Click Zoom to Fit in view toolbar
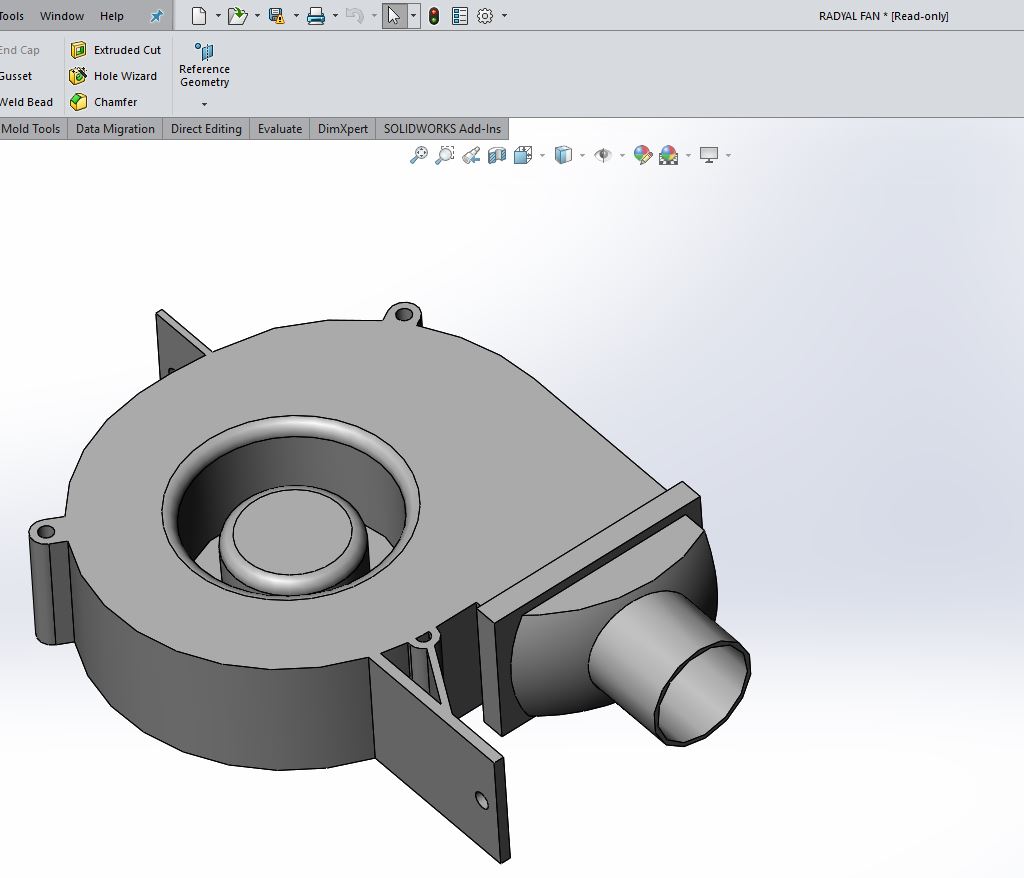The height and width of the screenshot is (878, 1024). [x=419, y=155]
